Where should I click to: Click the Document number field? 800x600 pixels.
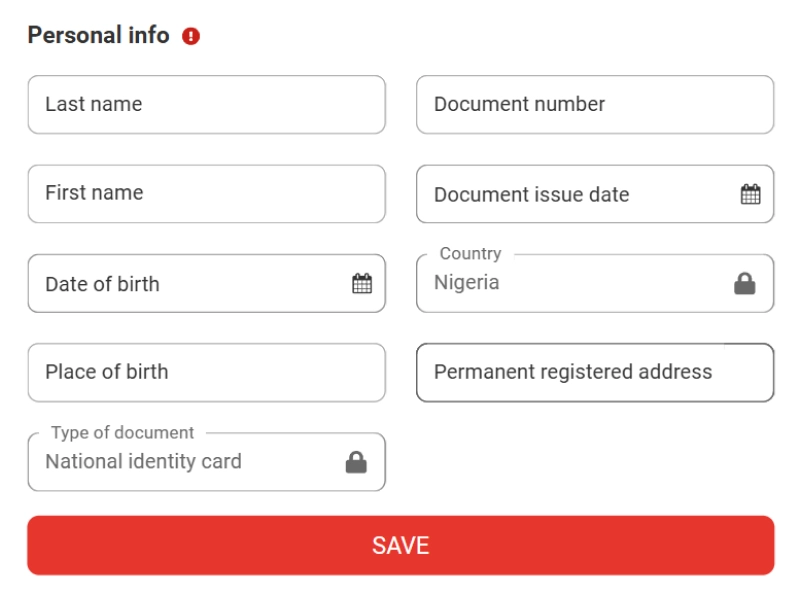coord(595,104)
